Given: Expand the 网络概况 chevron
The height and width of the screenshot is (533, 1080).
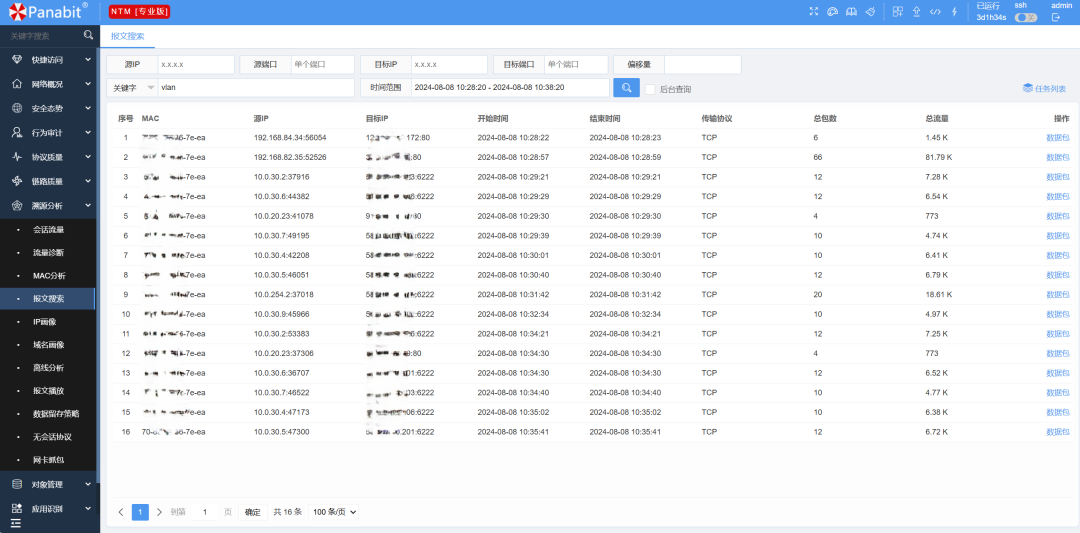Looking at the screenshot, I should tap(88, 84).
